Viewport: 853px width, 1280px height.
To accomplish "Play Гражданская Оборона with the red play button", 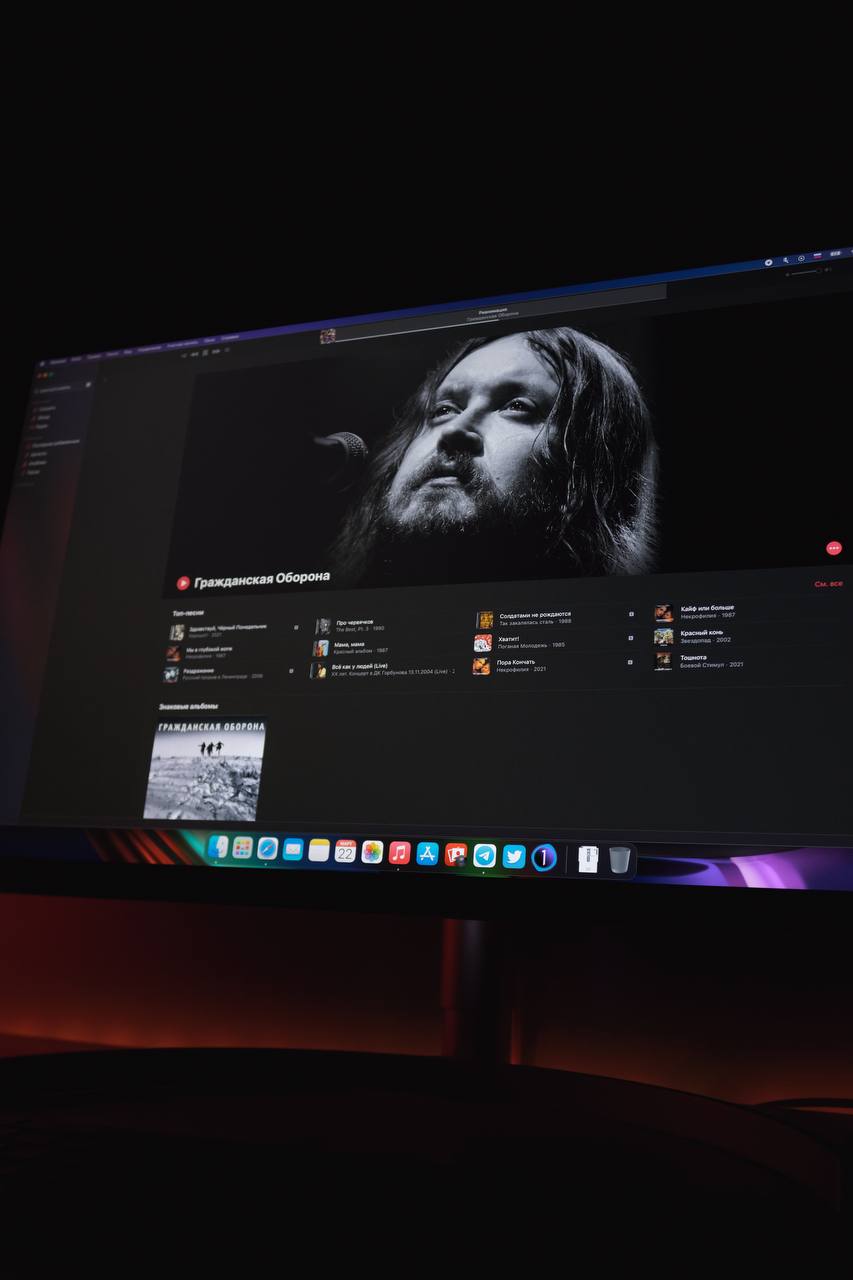I will [x=183, y=583].
